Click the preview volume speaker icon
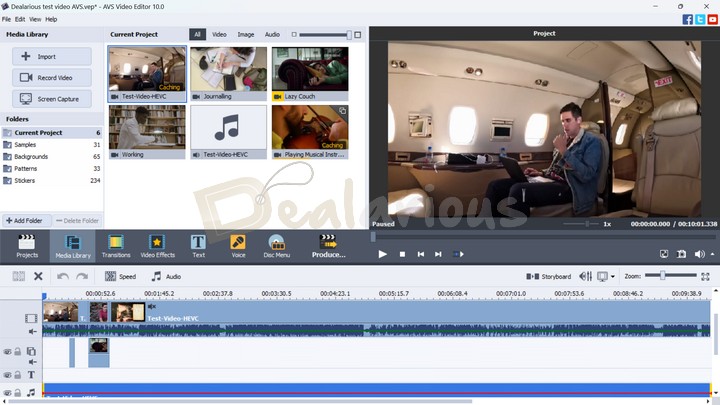The width and height of the screenshot is (720, 405). click(699, 254)
